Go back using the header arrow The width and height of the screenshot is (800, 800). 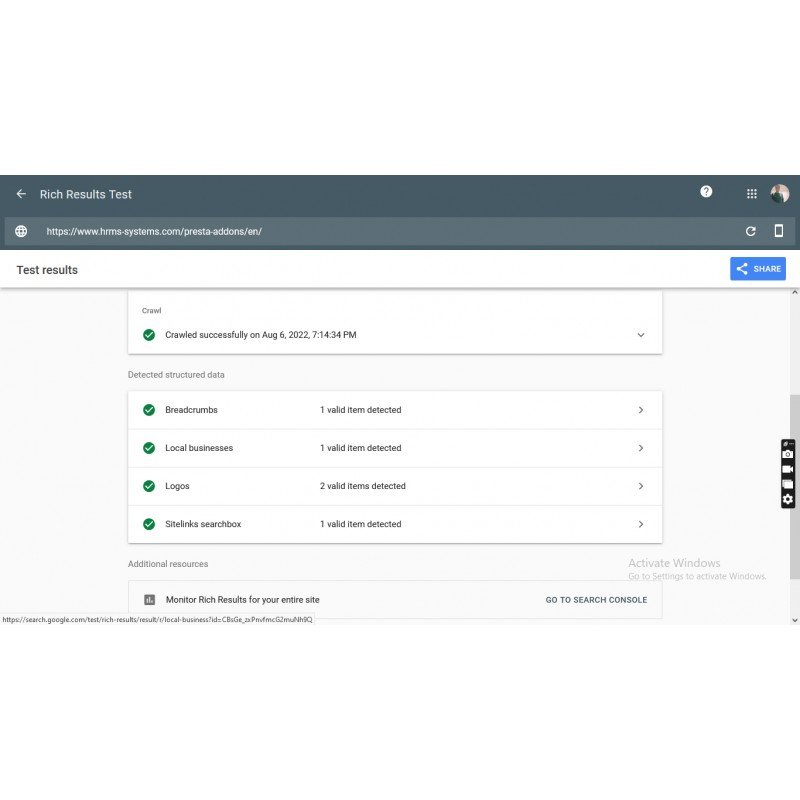21,194
